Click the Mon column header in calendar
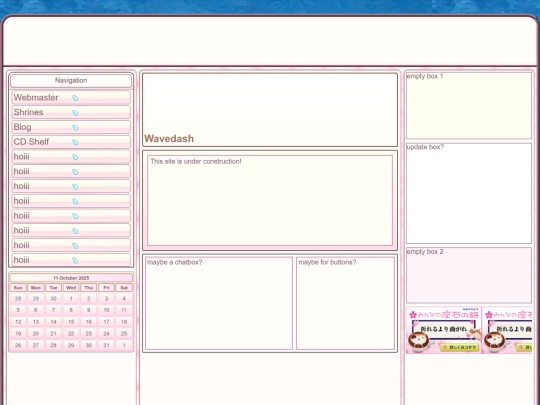The height and width of the screenshot is (405, 540). click(x=36, y=288)
